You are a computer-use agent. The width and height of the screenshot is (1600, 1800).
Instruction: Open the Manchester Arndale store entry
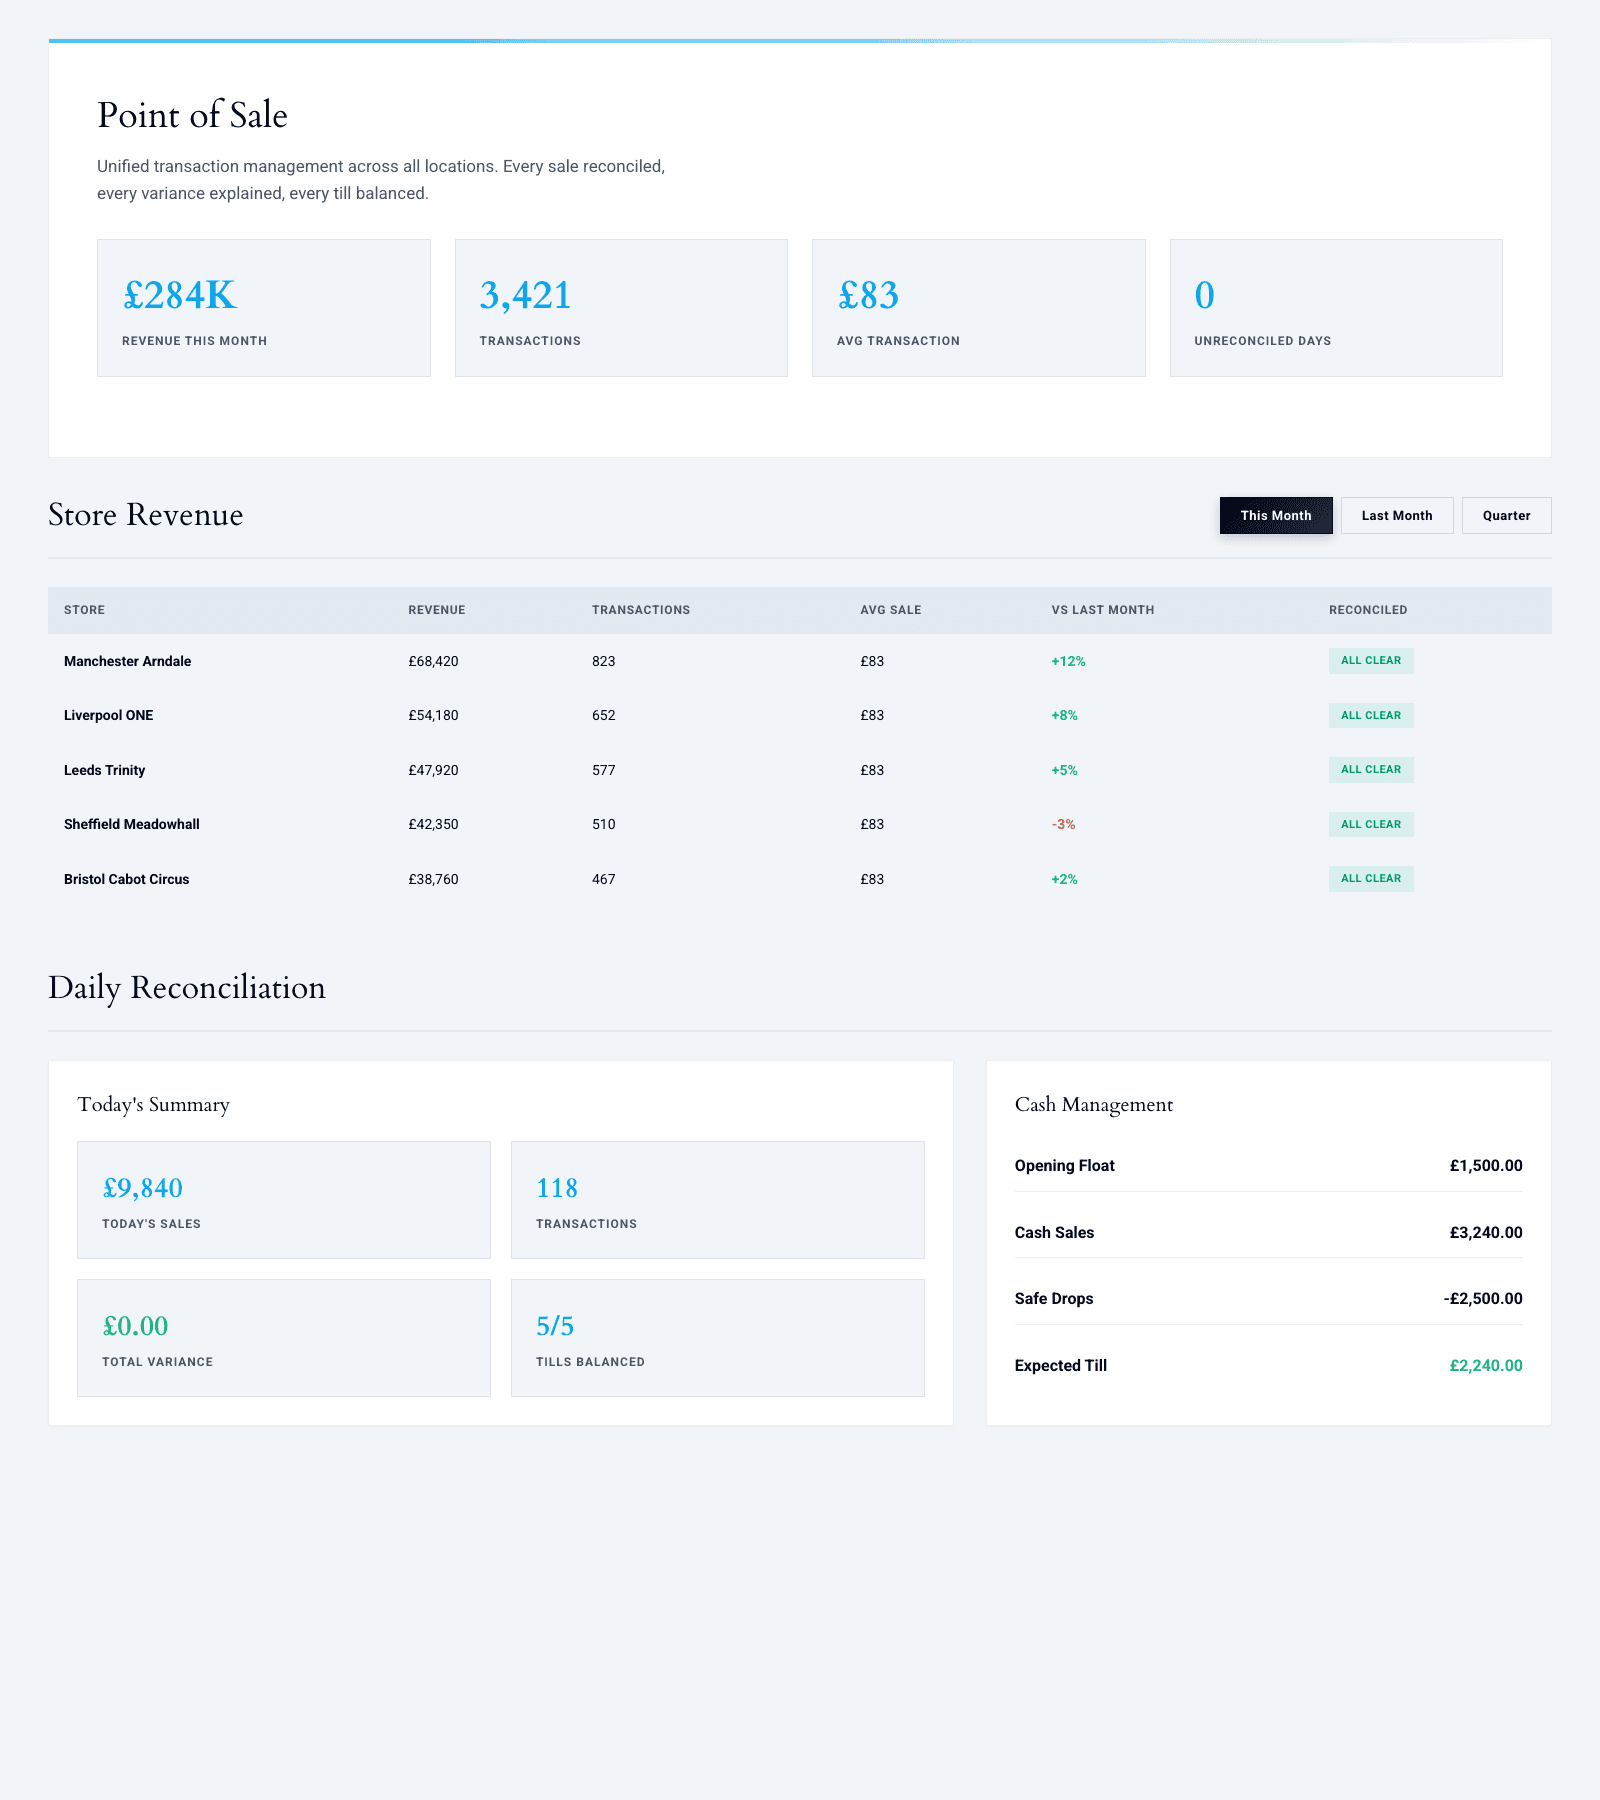point(127,661)
